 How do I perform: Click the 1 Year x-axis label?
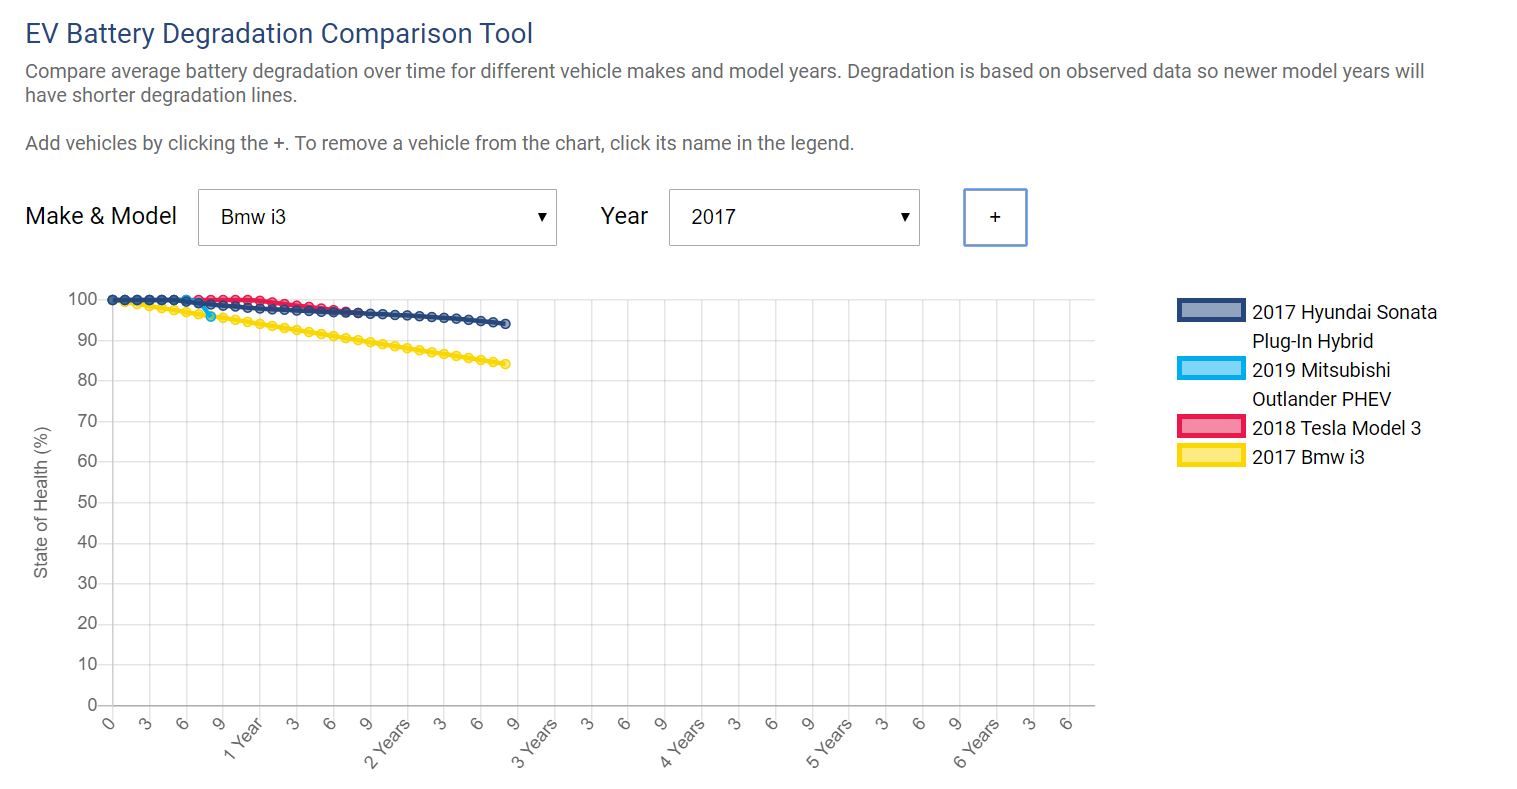243,738
